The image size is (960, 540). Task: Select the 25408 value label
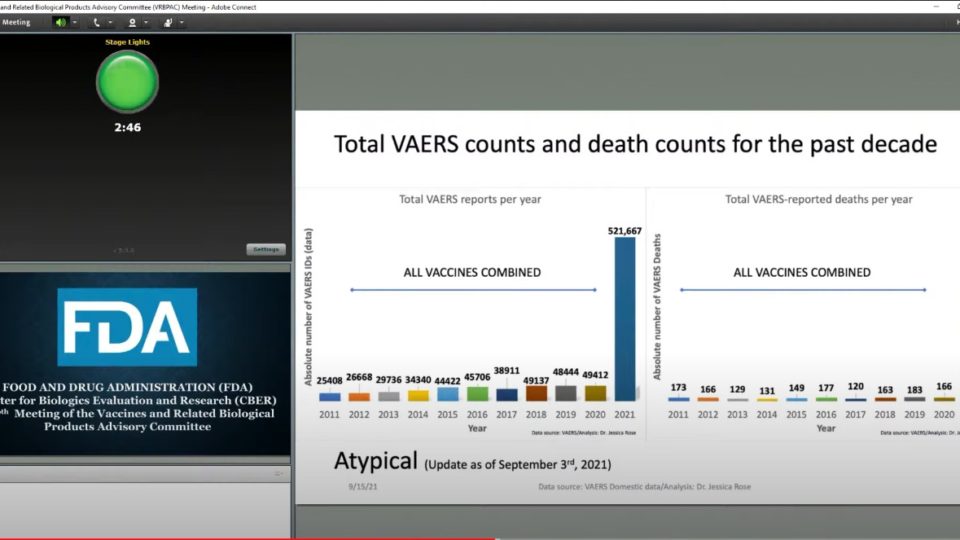[x=329, y=381]
